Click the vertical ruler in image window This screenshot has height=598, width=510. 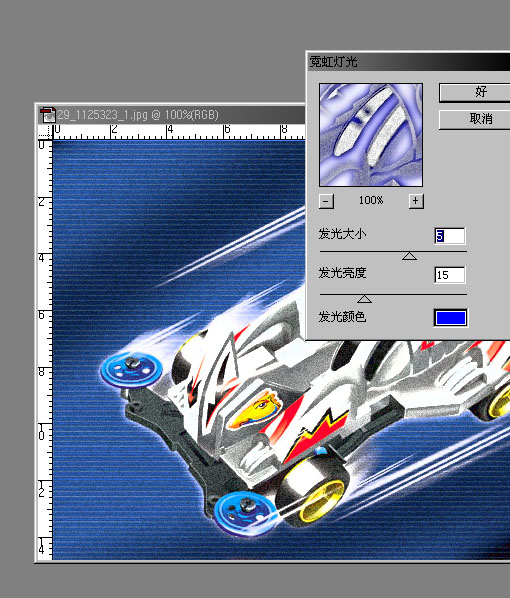45,350
